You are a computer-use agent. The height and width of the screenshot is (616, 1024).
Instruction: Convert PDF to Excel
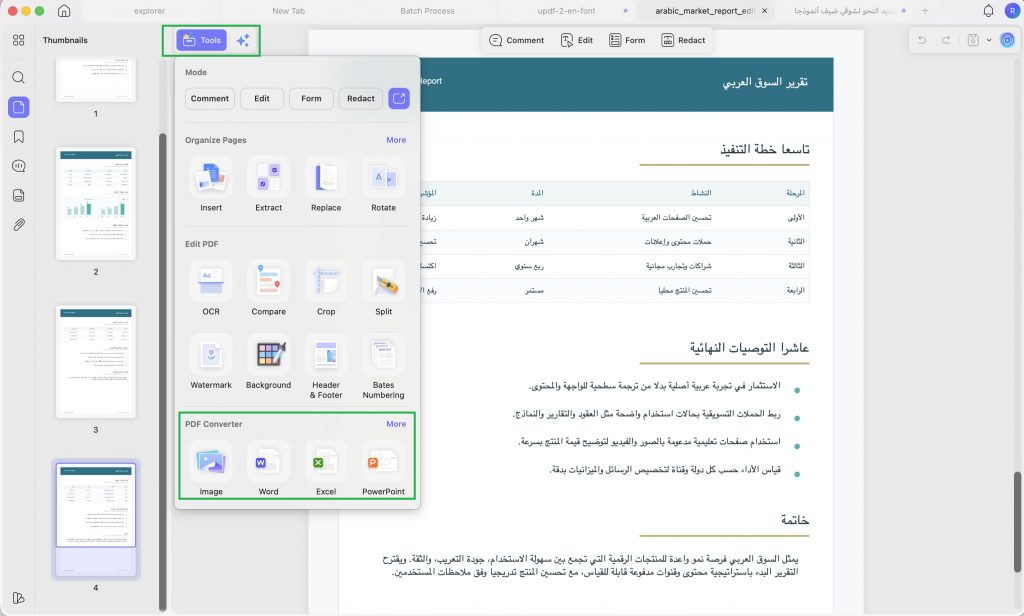[x=326, y=468]
